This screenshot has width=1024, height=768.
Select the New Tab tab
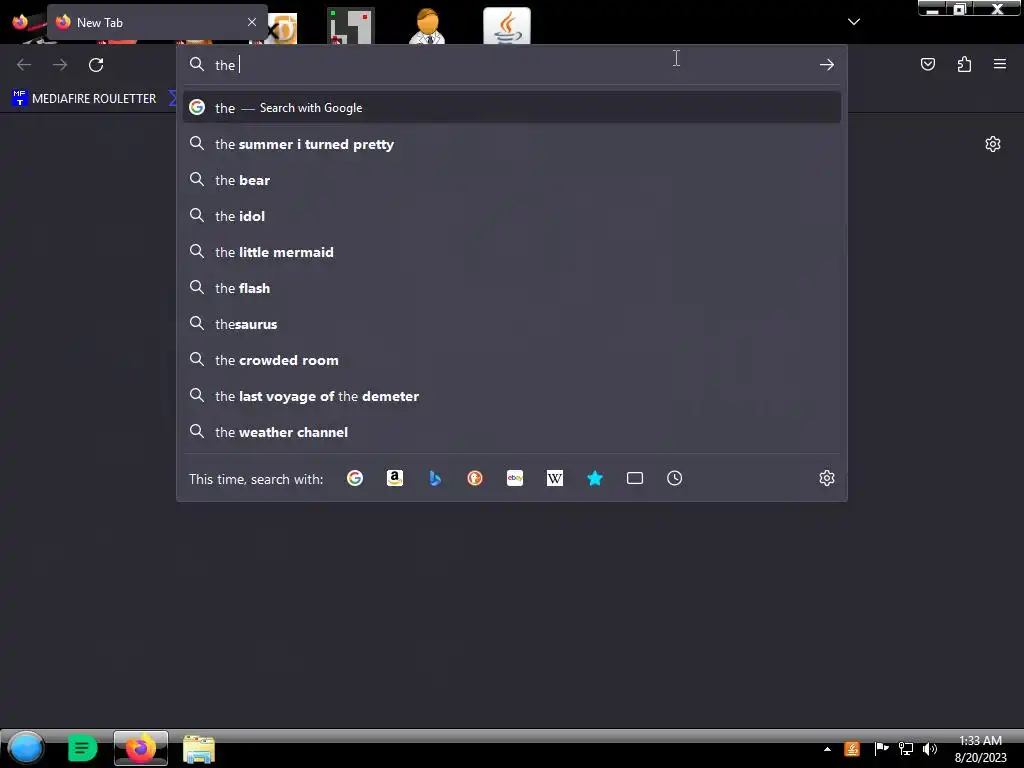[x=157, y=22]
